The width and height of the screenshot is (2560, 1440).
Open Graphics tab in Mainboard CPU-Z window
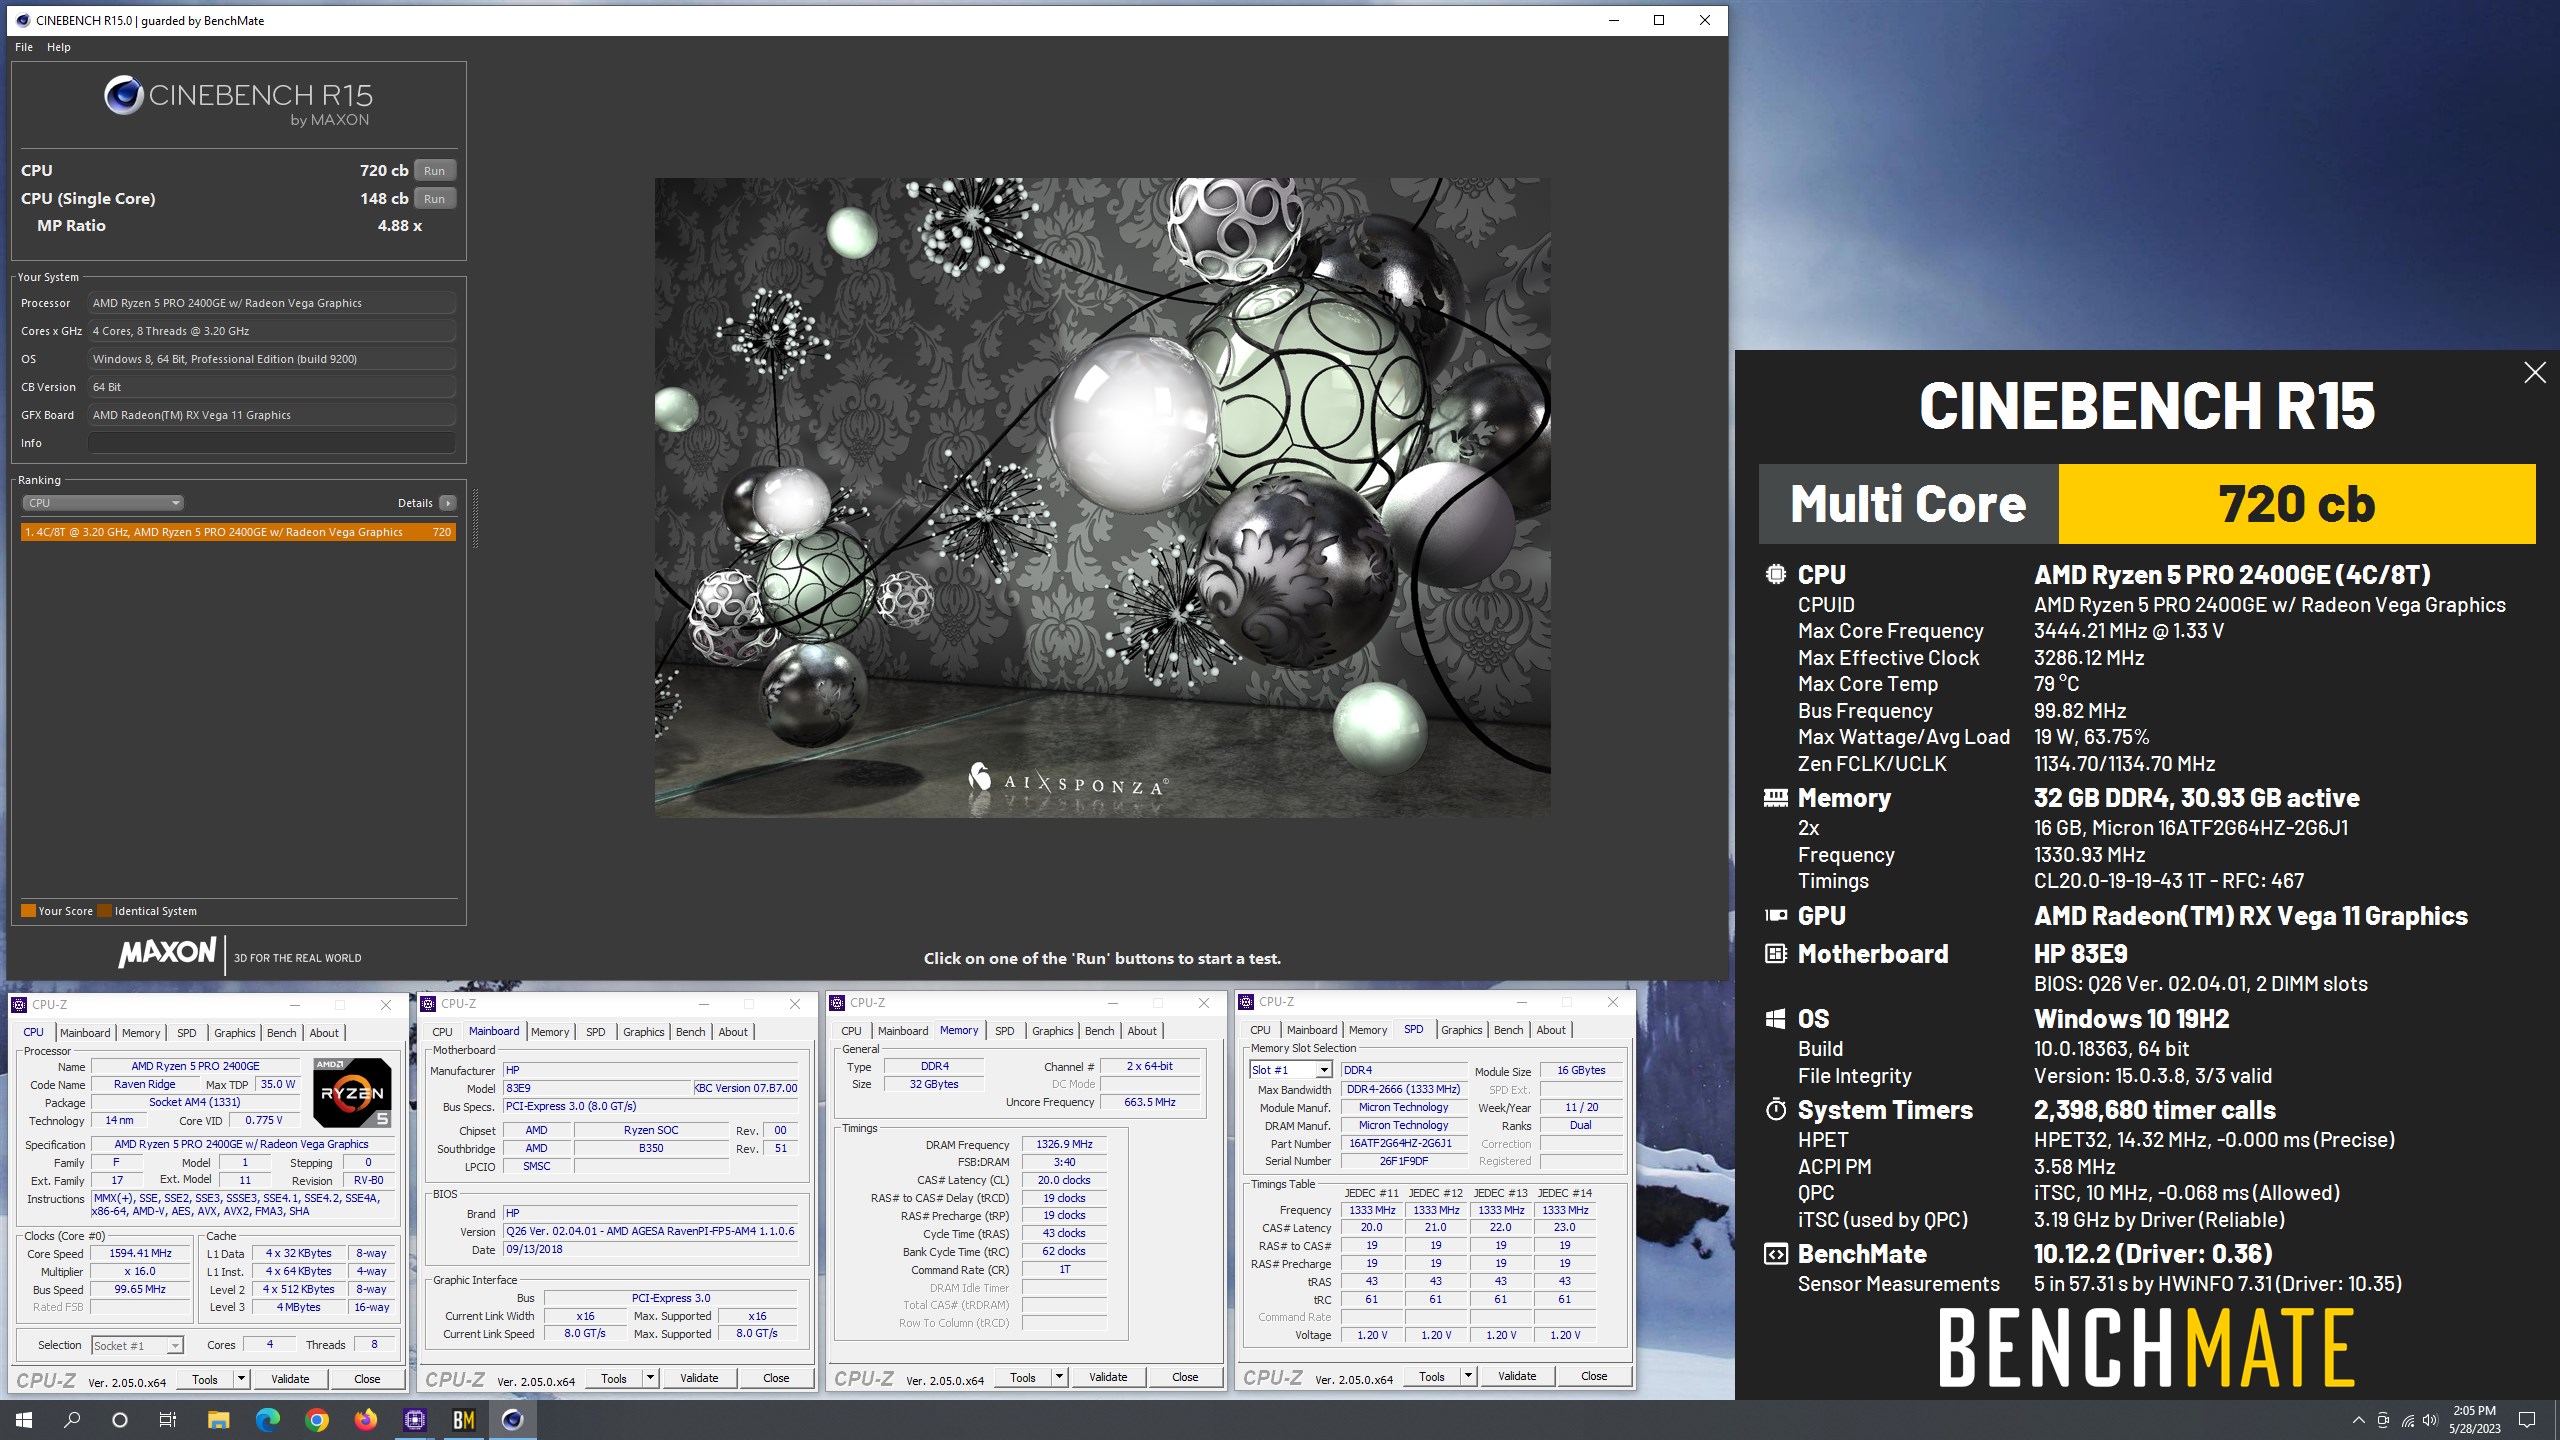point(643,1032)
